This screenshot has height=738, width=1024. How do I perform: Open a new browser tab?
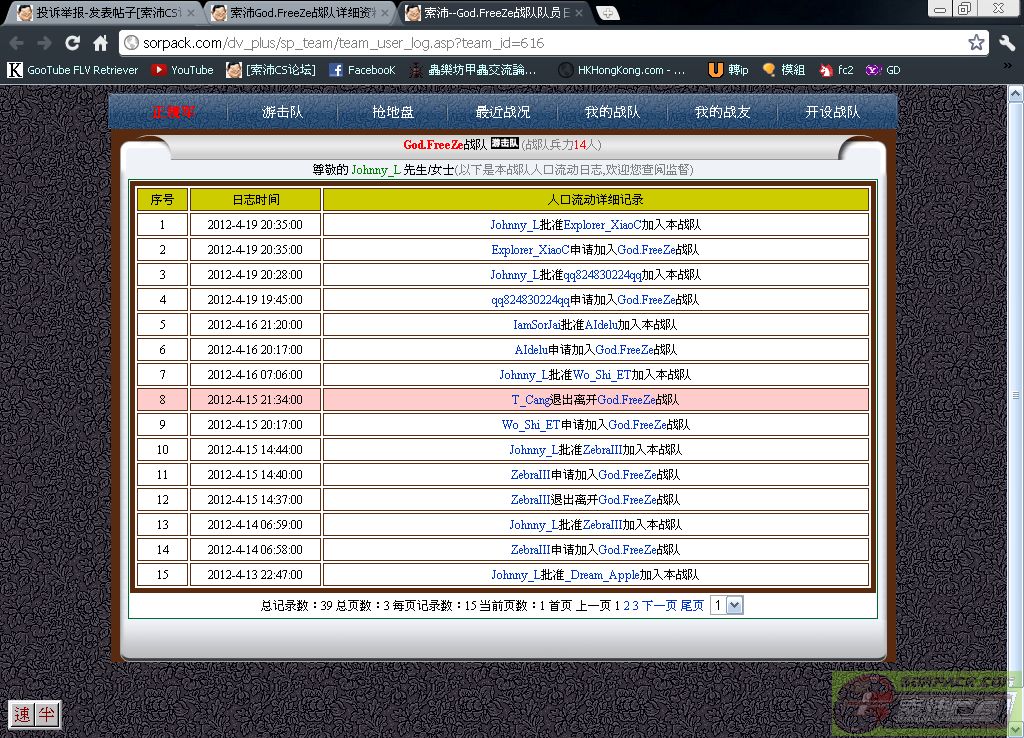607,14
